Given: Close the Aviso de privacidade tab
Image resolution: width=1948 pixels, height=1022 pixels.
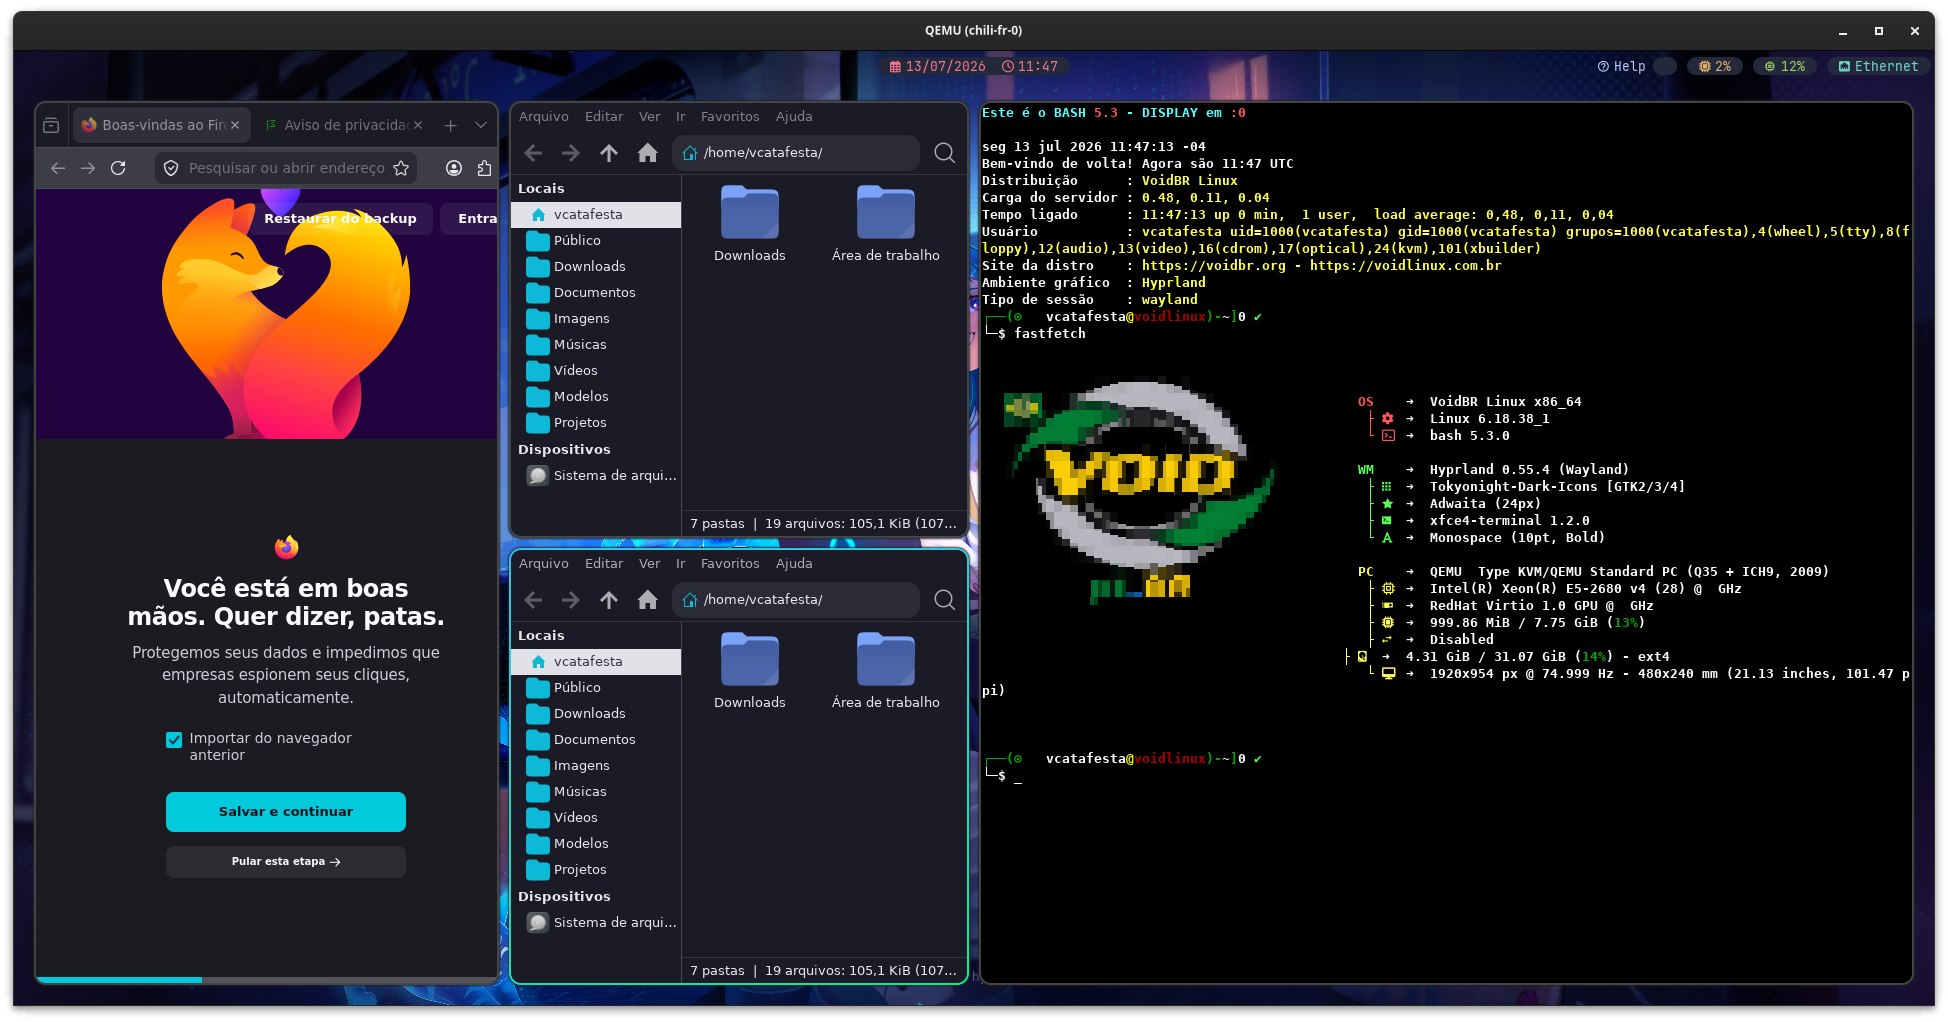Looking at the screenshot, I should tap(418, 125).
